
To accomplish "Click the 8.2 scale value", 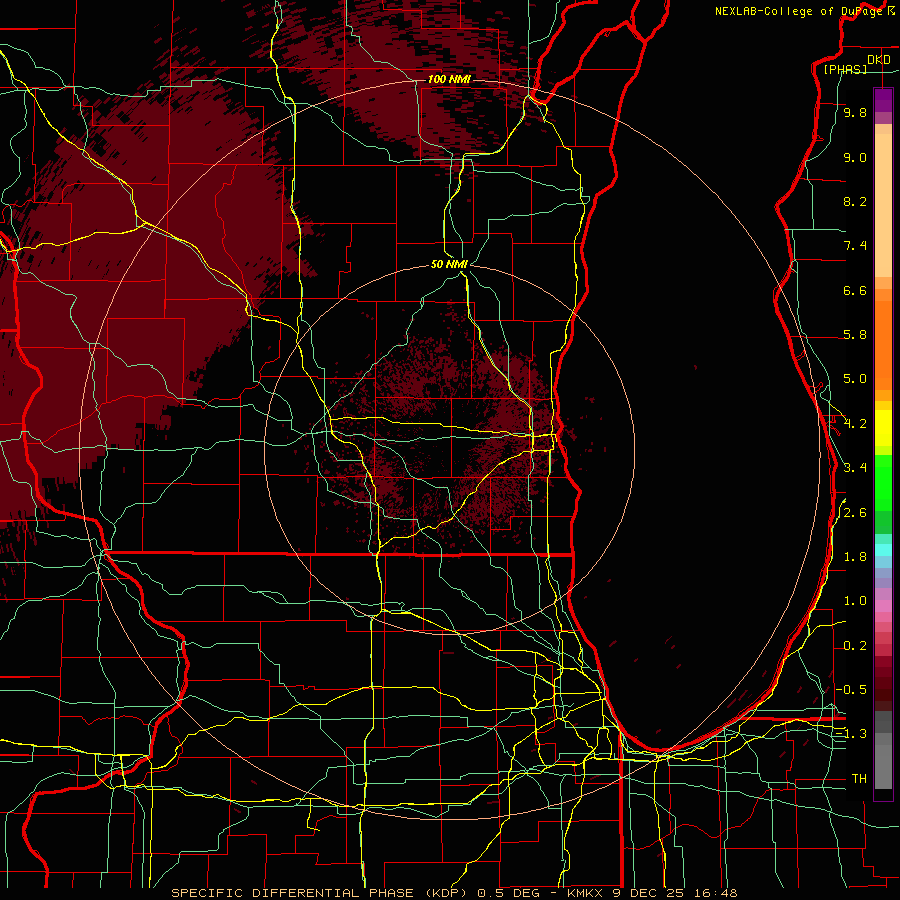I will [x=855, y=201].
